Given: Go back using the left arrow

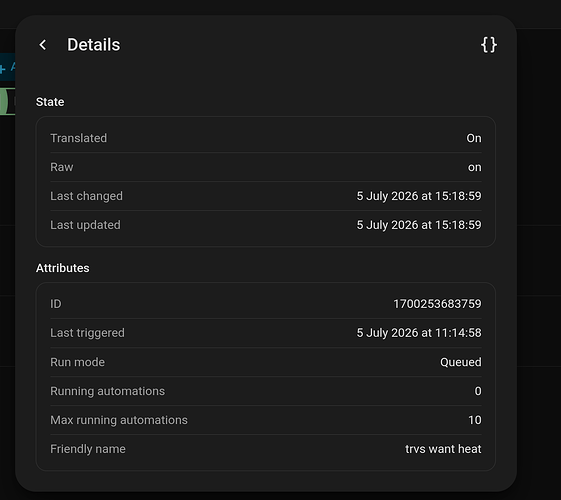Looking at the screenshot, I should (43, 45).
